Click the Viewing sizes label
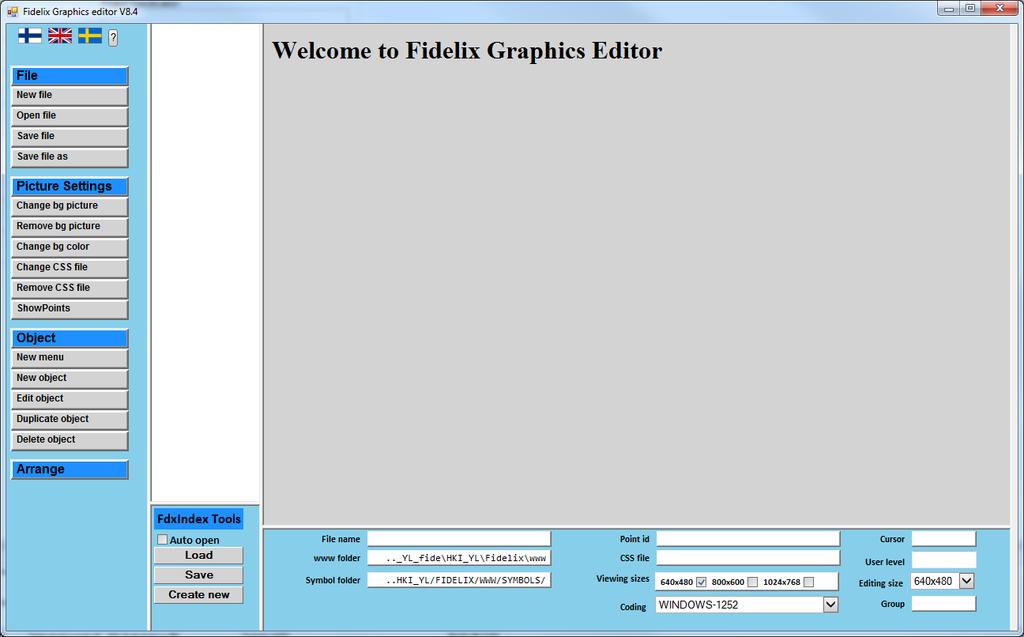Viewport: 1024px width, 637px height. 622,579
